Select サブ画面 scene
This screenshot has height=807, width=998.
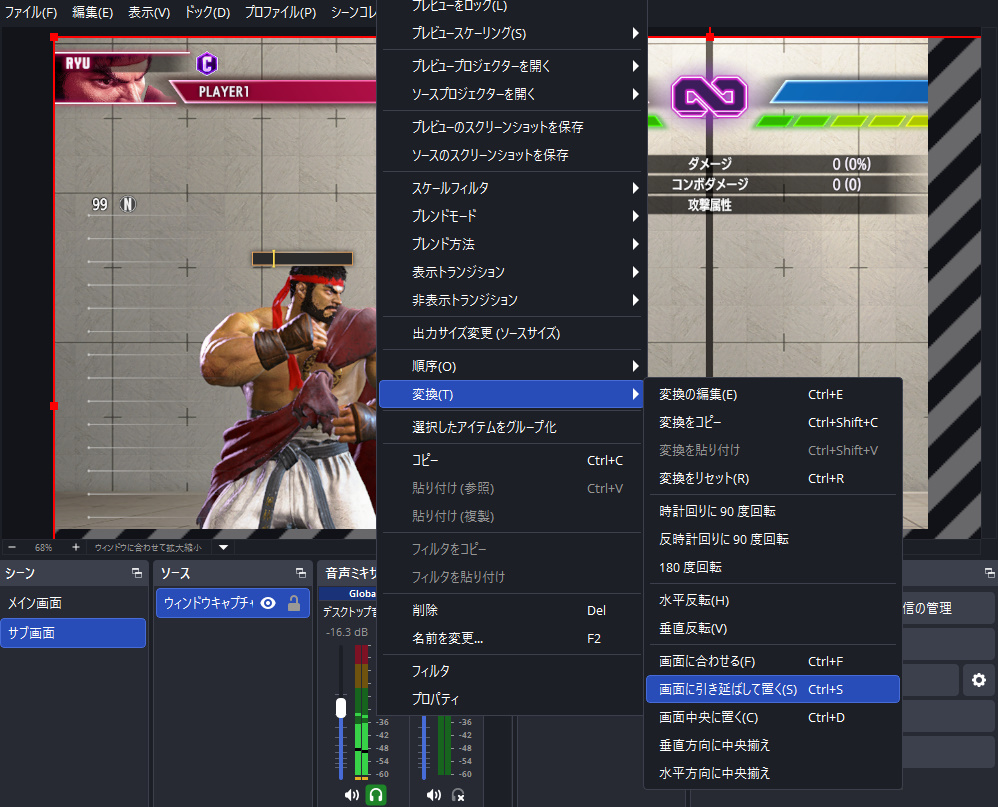(x=73, y=633)
